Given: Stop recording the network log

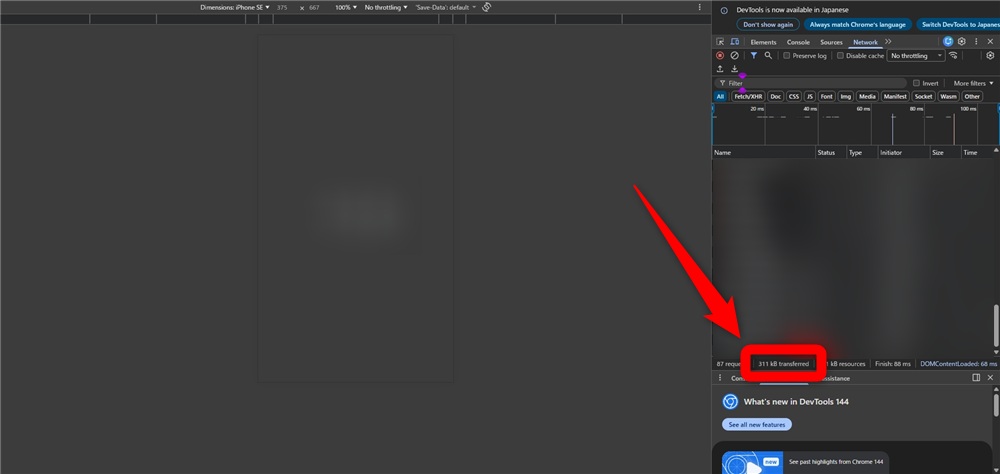Looking at the screenshot, I should tap(720, 56).
